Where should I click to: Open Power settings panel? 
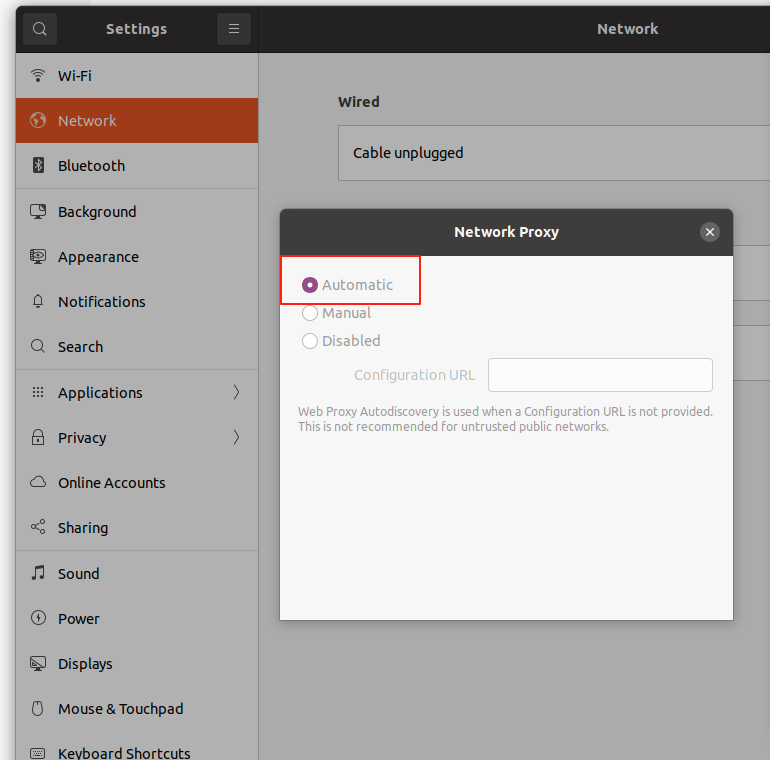137,619
